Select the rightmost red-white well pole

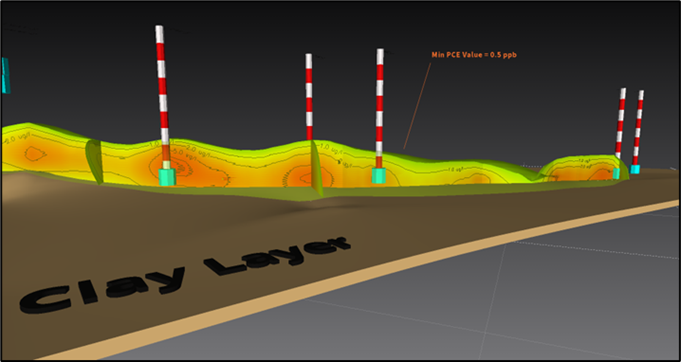[x=638, y=127]
